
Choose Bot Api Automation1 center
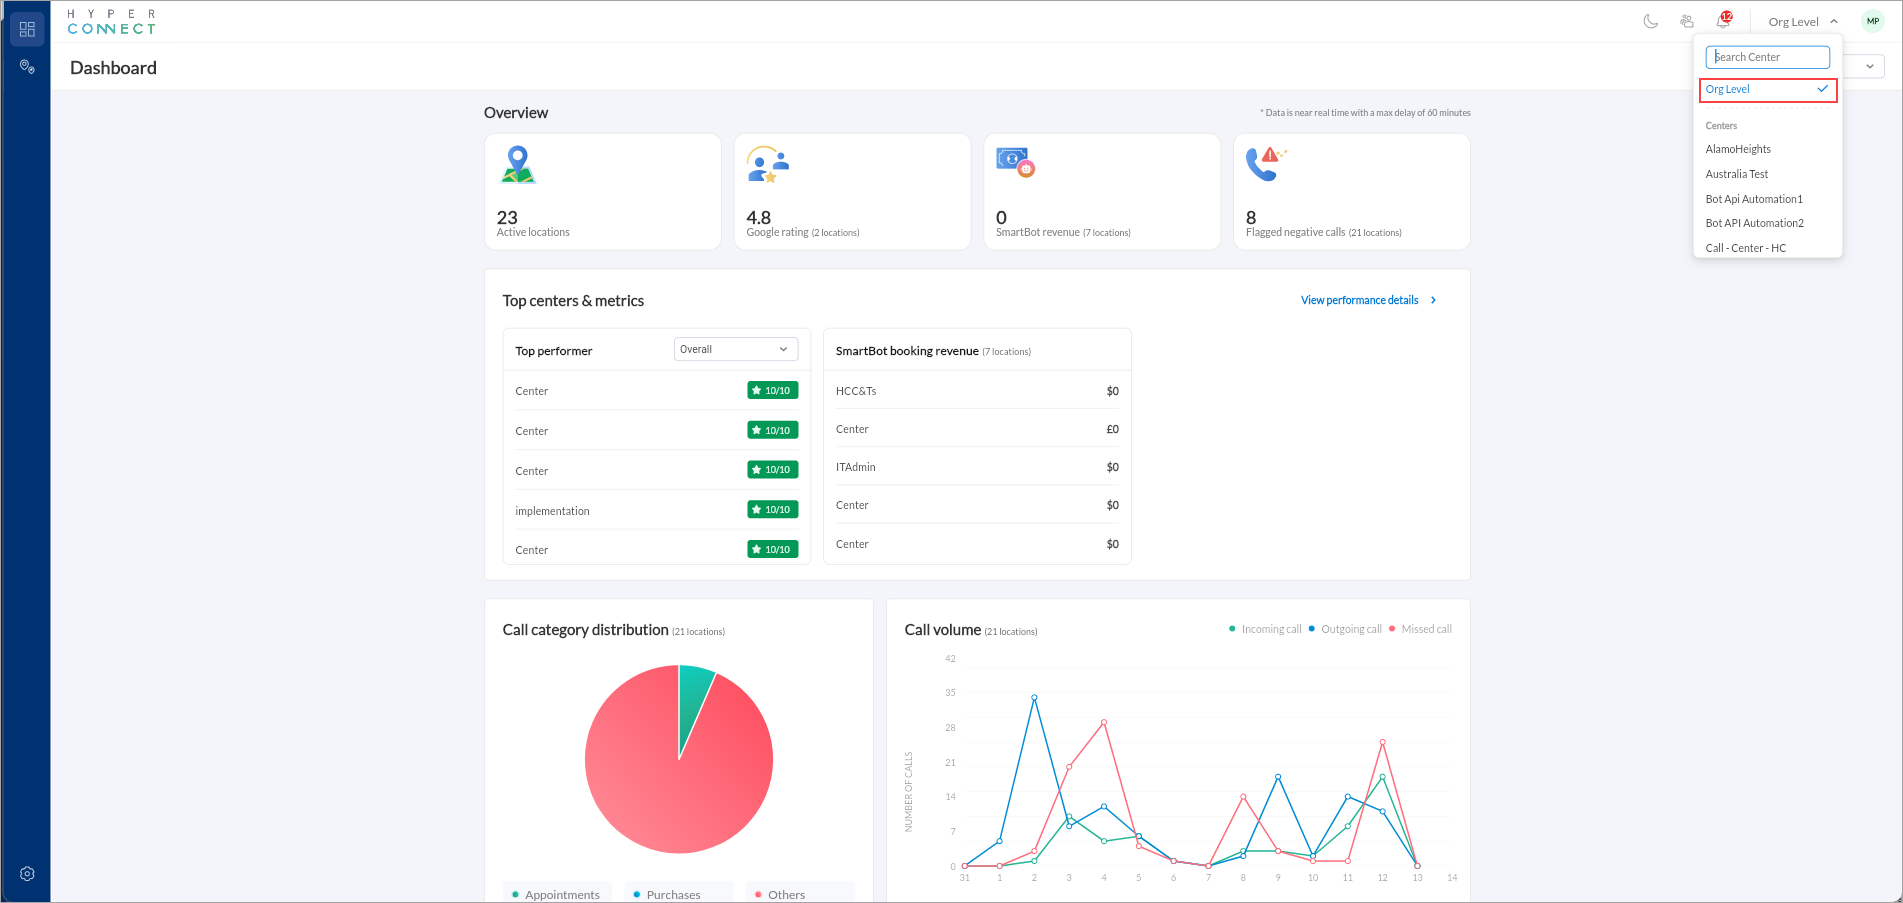1754,199
